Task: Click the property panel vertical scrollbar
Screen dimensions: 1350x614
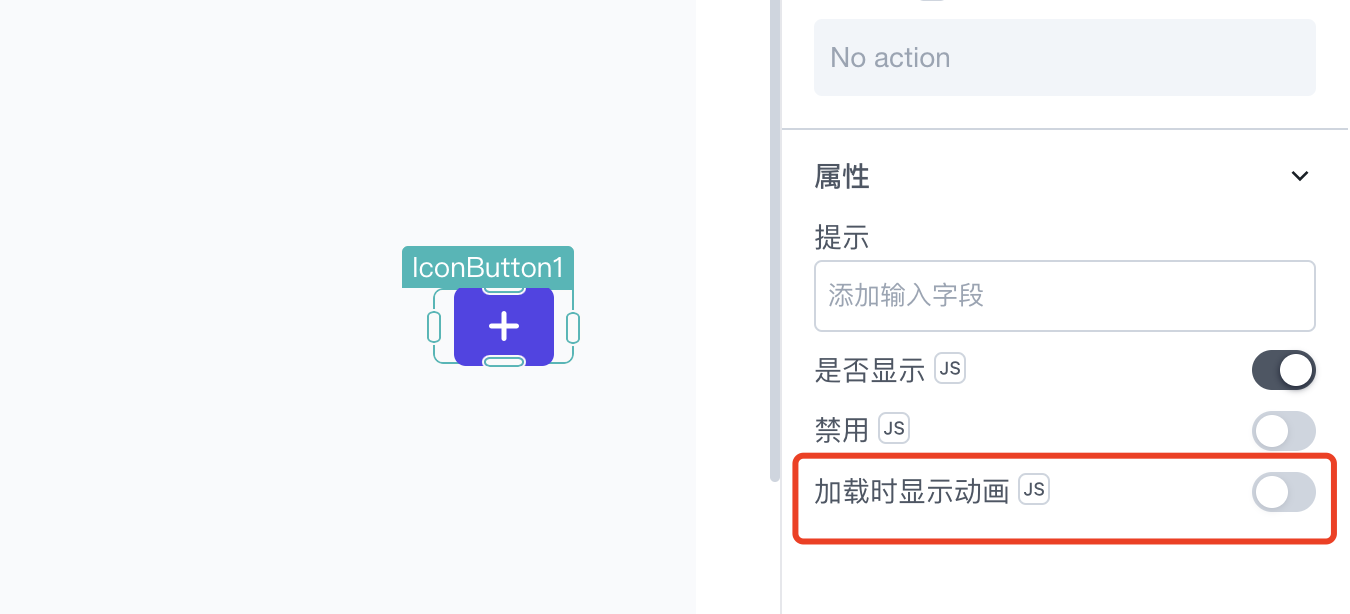Action: pos(775,240)
